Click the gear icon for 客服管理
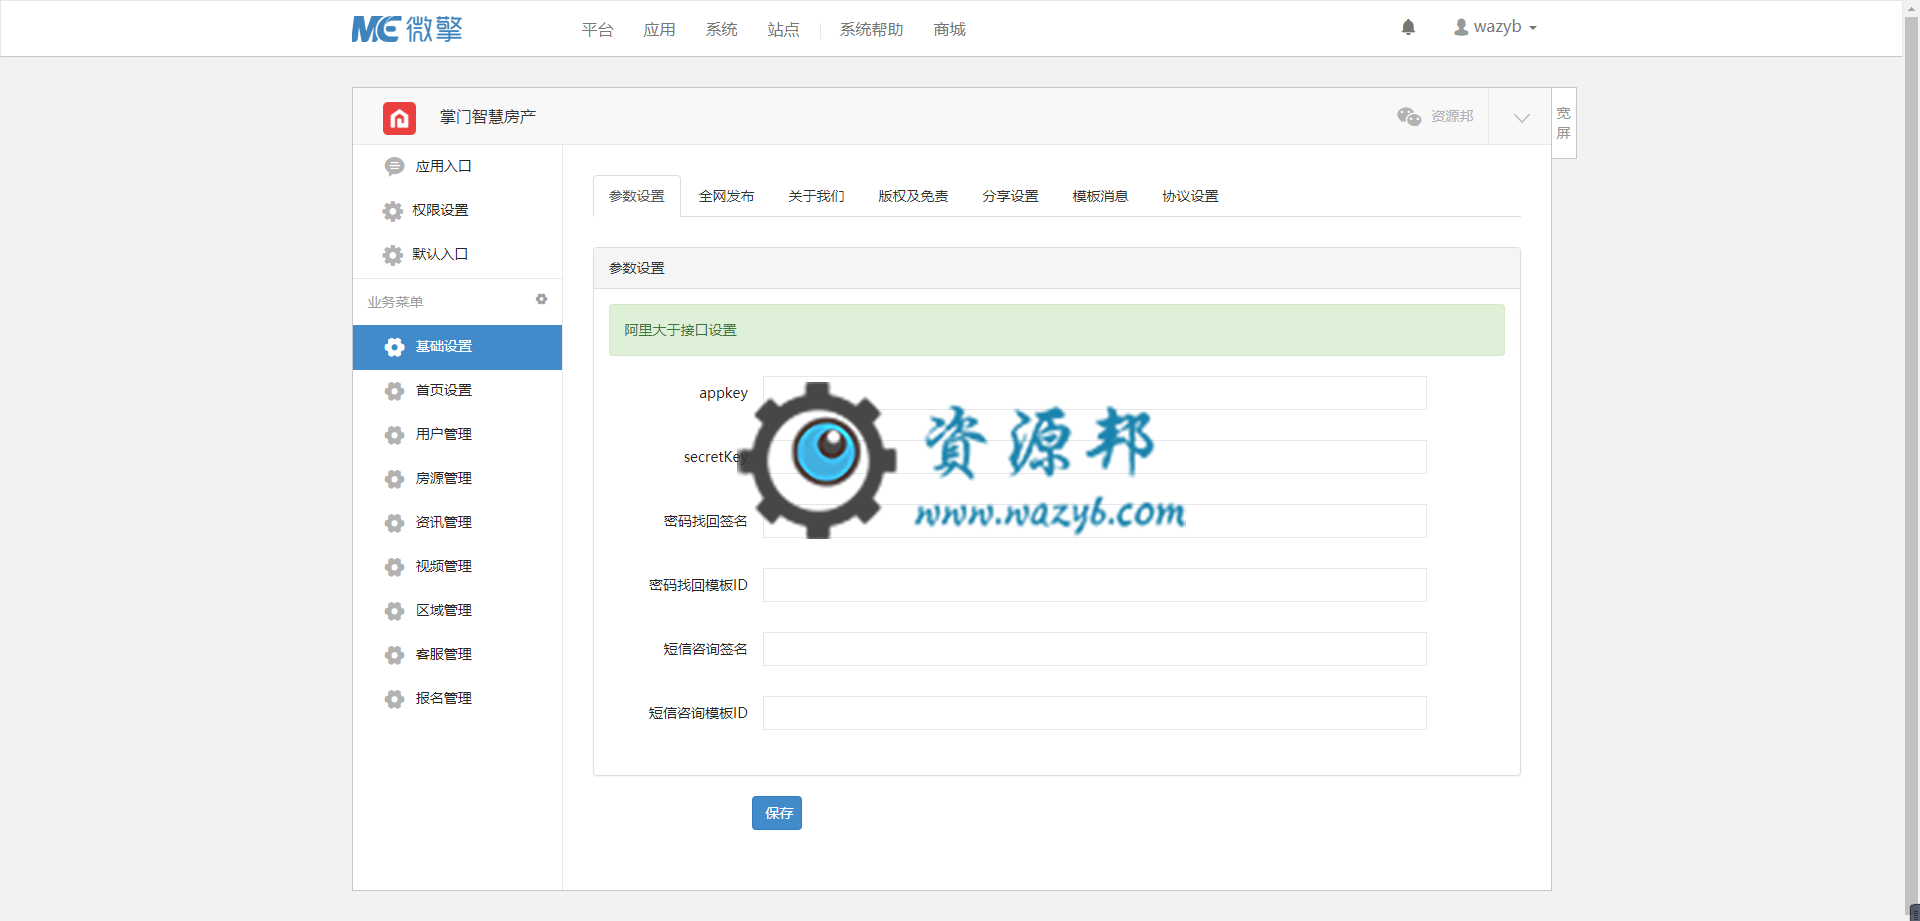 (x=394, y=655)
